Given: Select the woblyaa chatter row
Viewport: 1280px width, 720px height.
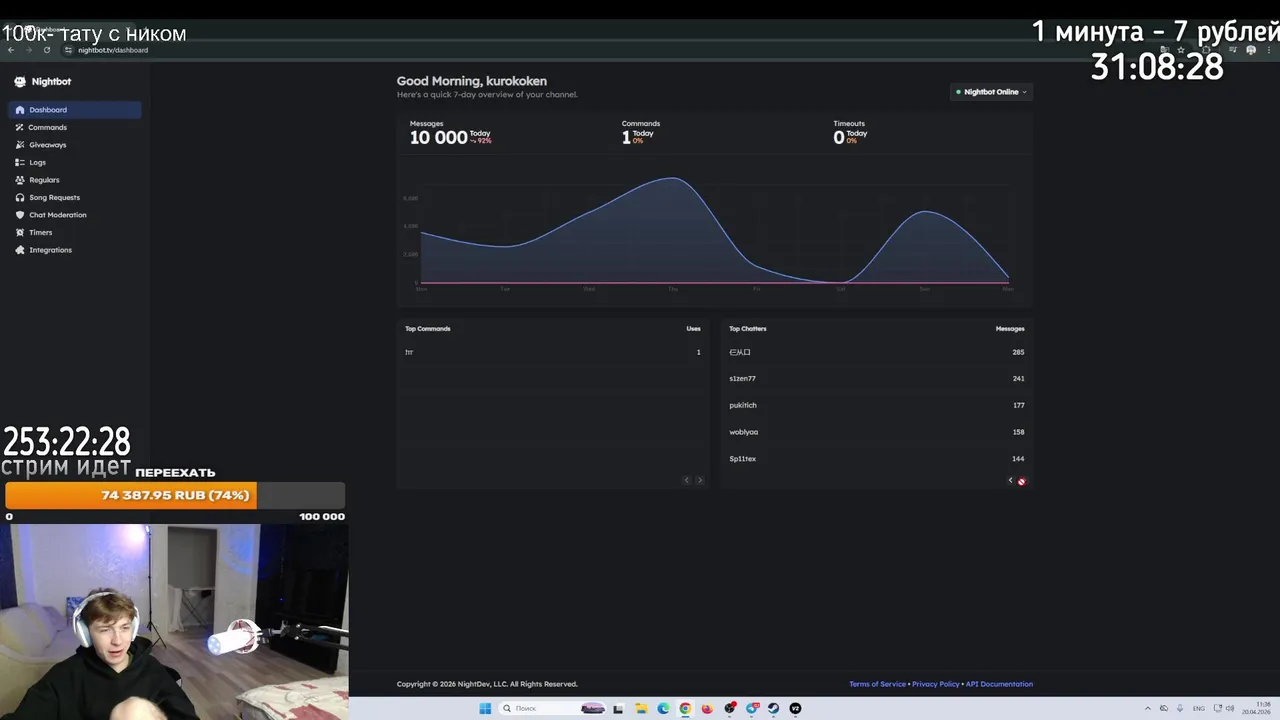Looking at the screenshot, I should 877,432.
